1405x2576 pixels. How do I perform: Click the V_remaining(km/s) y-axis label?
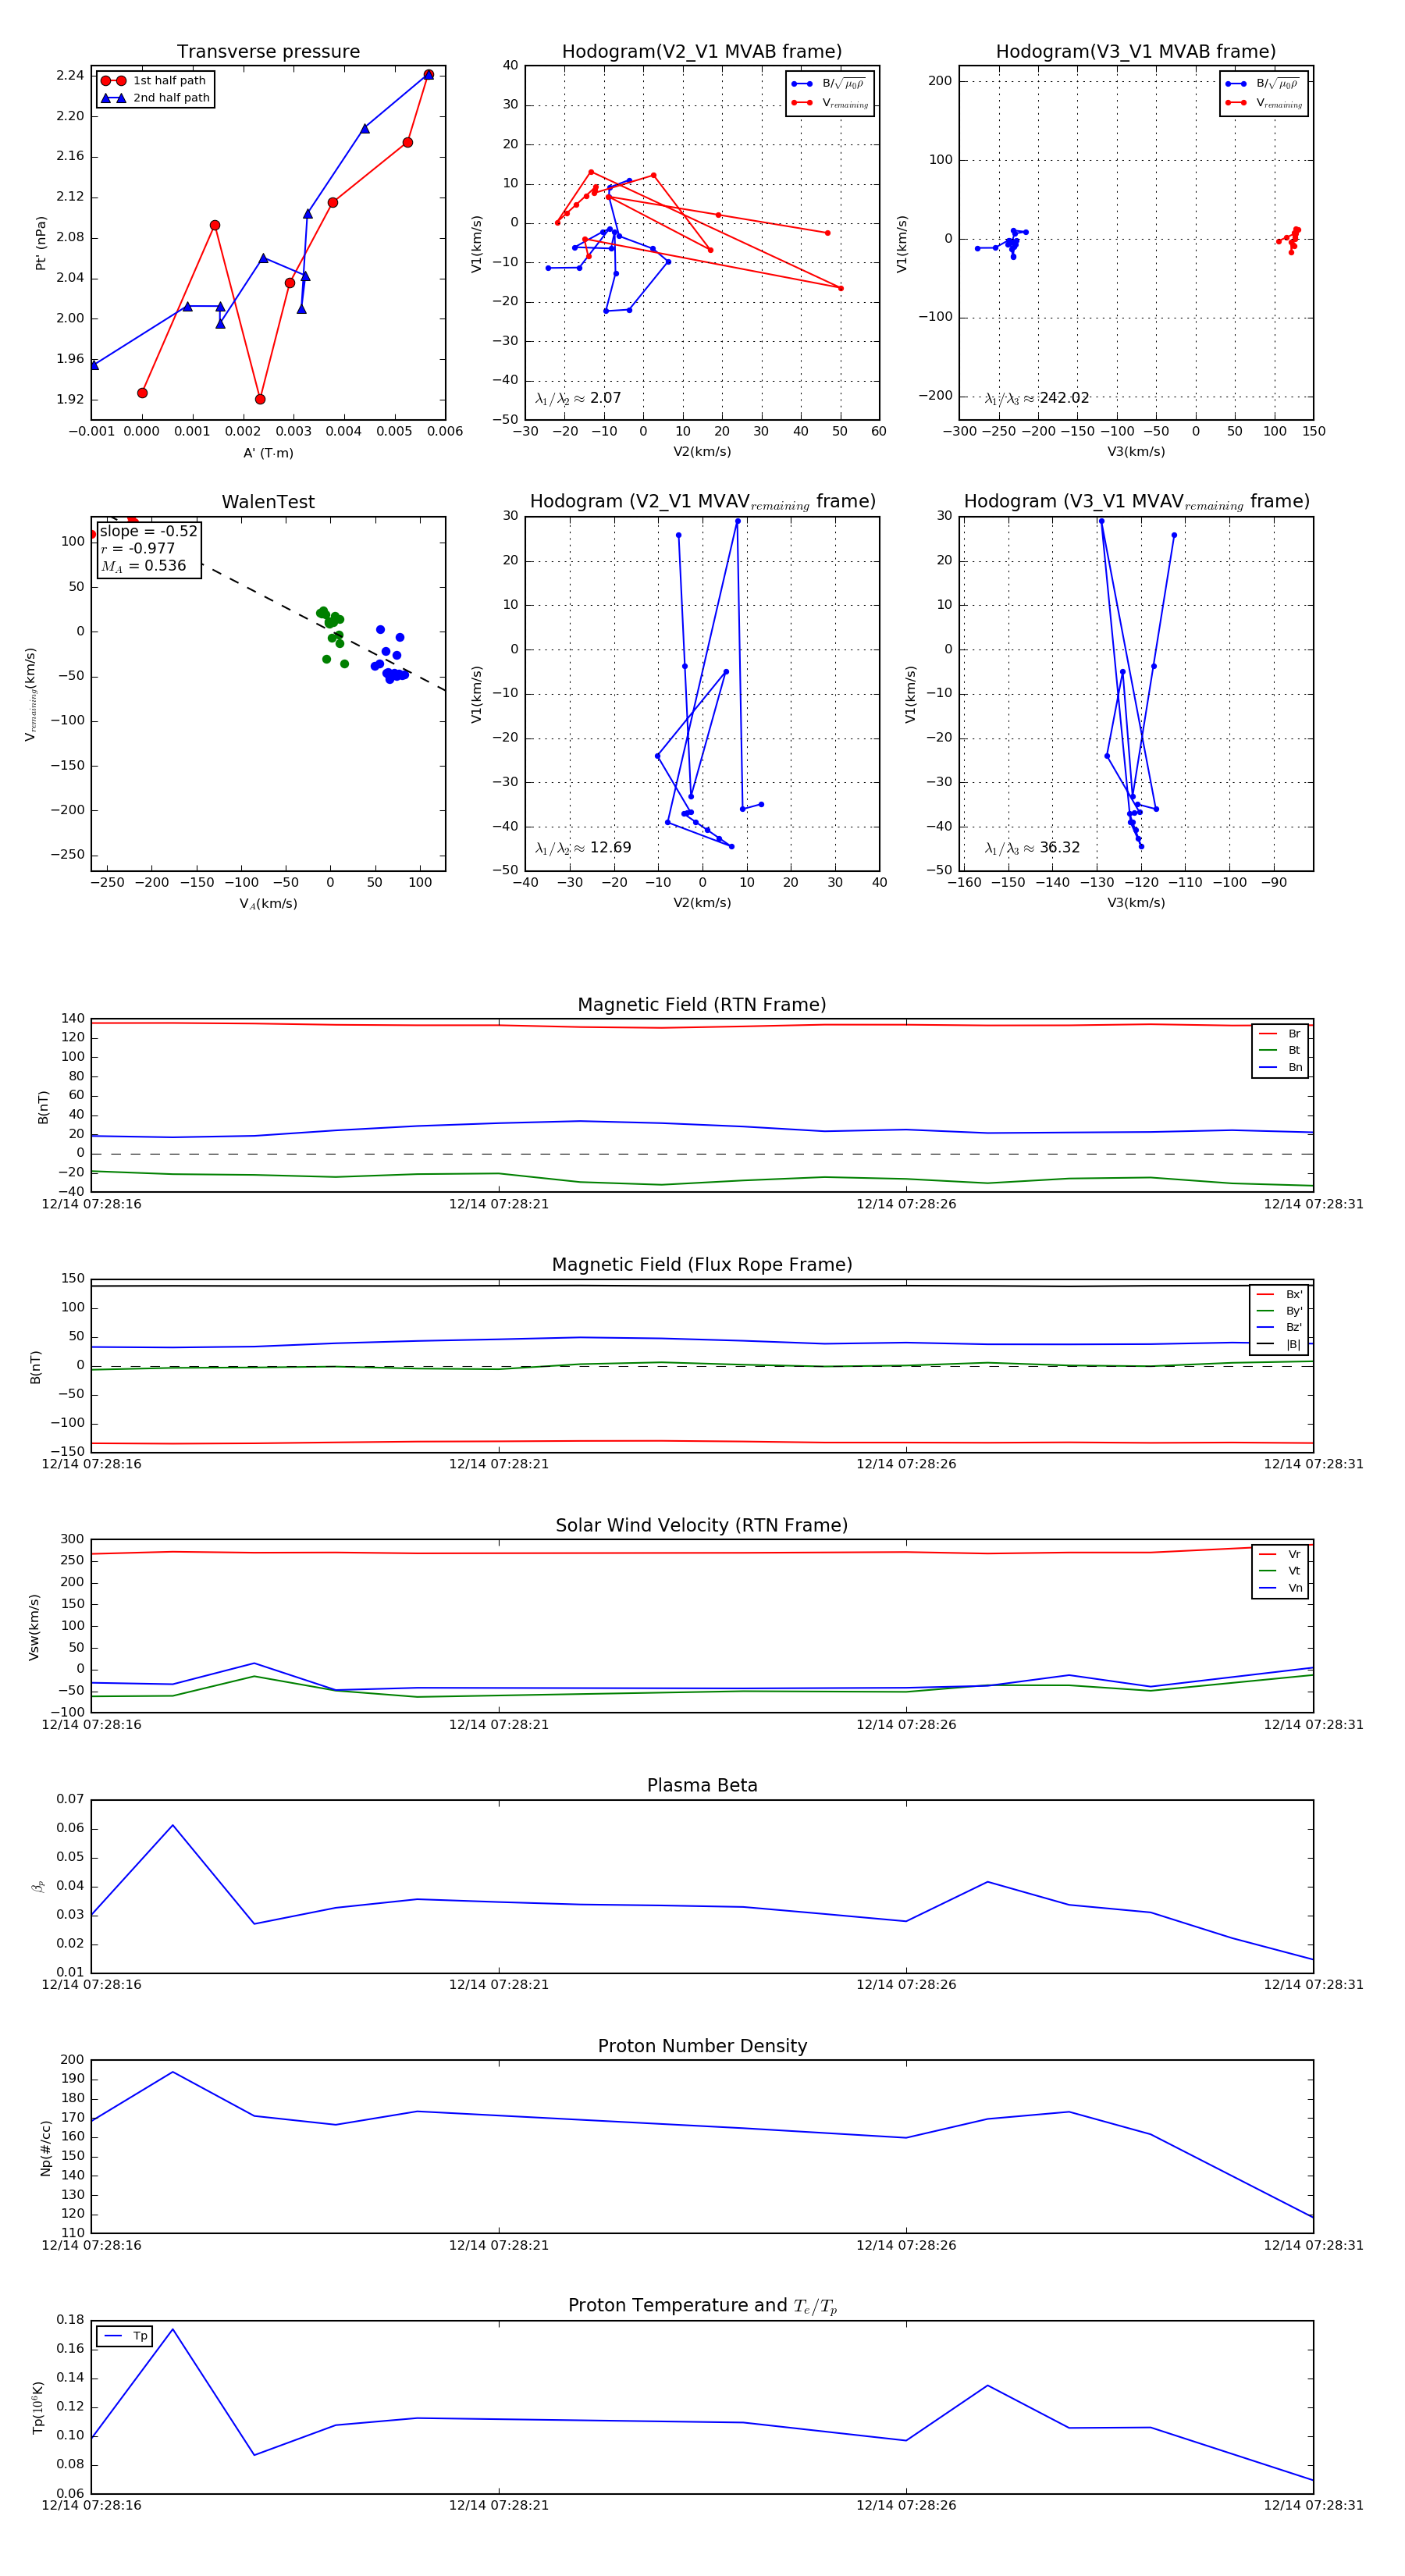point(31,694)
